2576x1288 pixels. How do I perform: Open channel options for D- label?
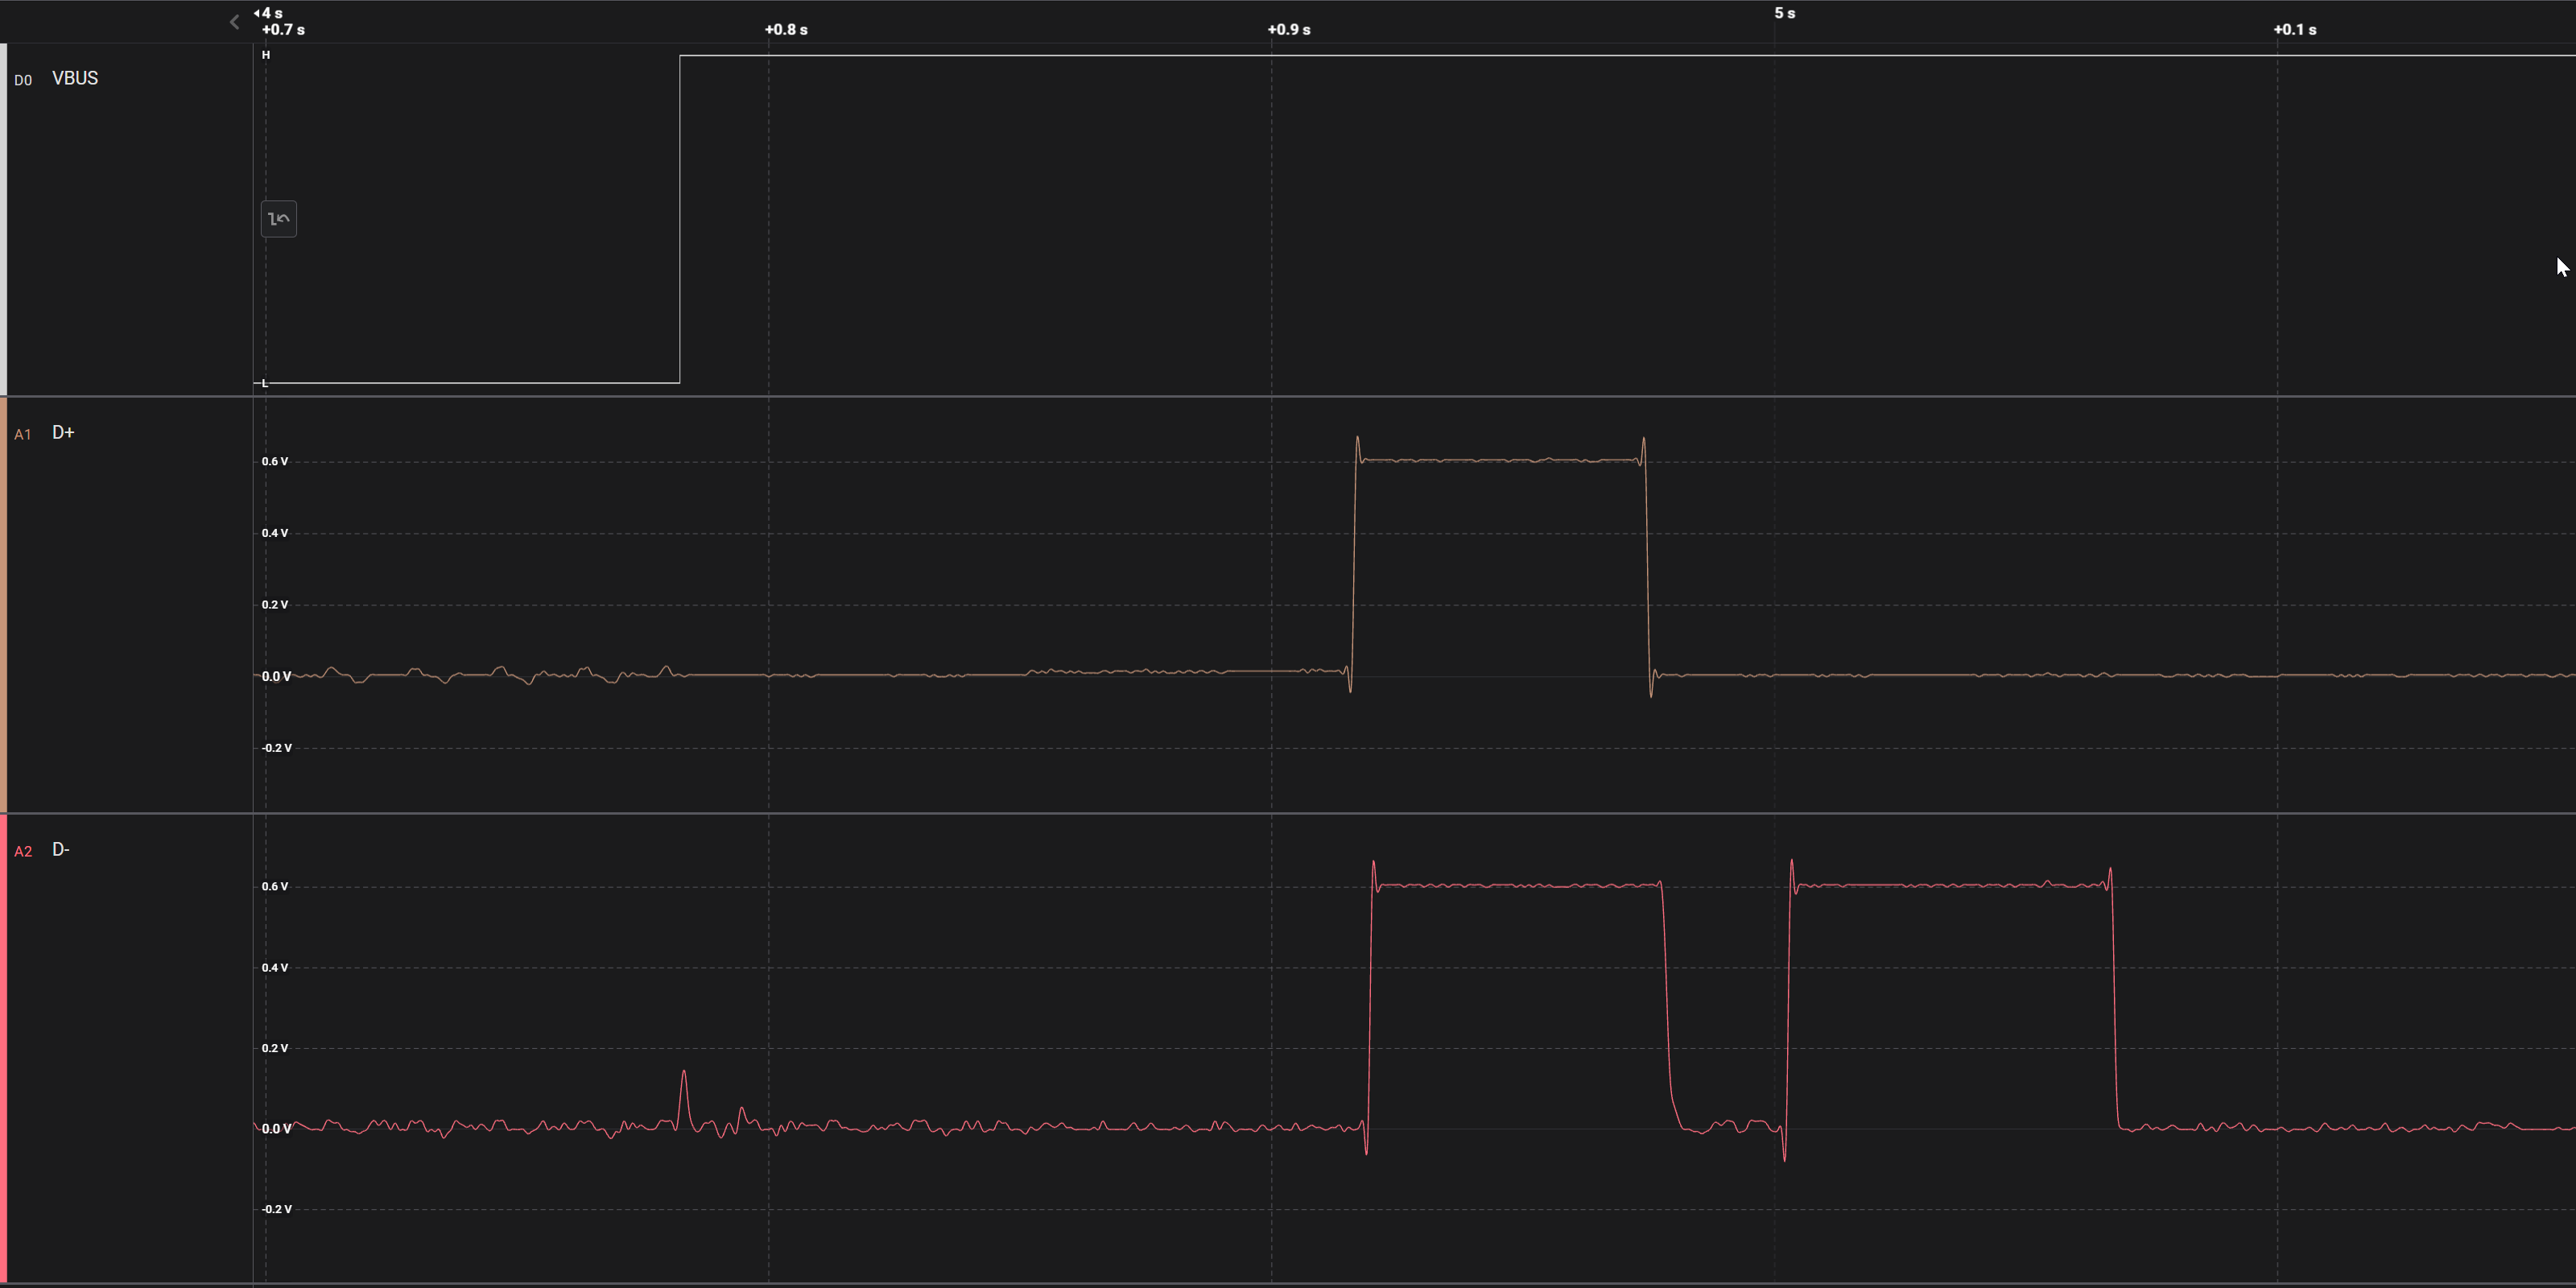[x=61, y=849]
